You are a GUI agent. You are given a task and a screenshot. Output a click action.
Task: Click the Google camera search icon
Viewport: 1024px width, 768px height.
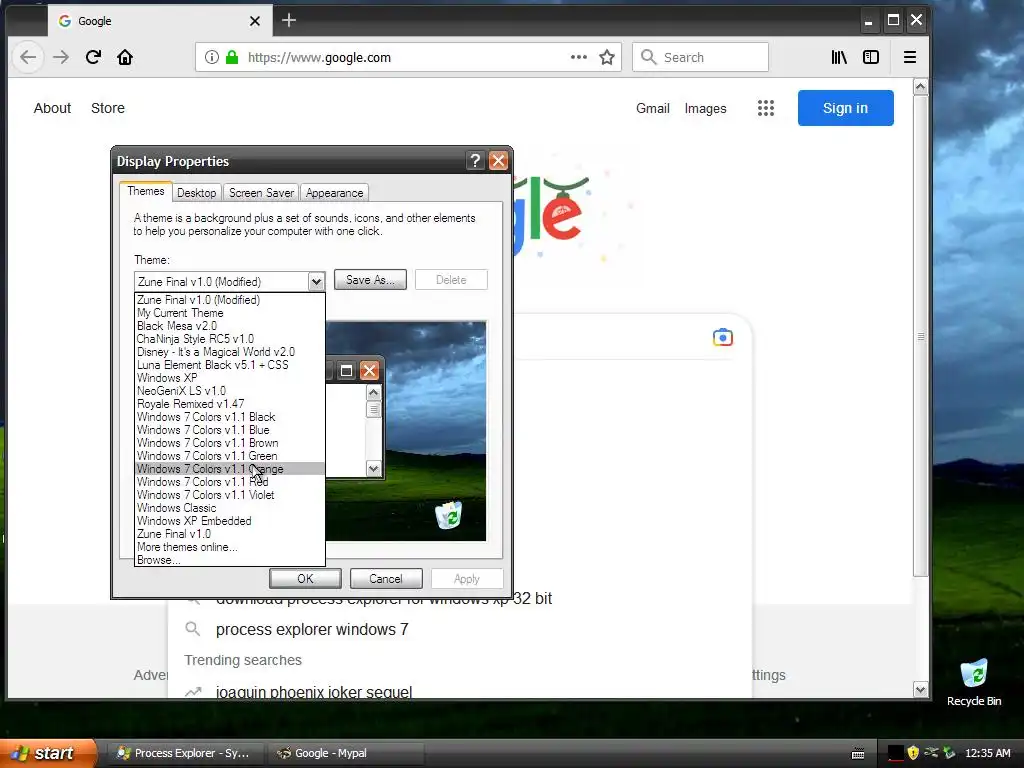[722, 338]
